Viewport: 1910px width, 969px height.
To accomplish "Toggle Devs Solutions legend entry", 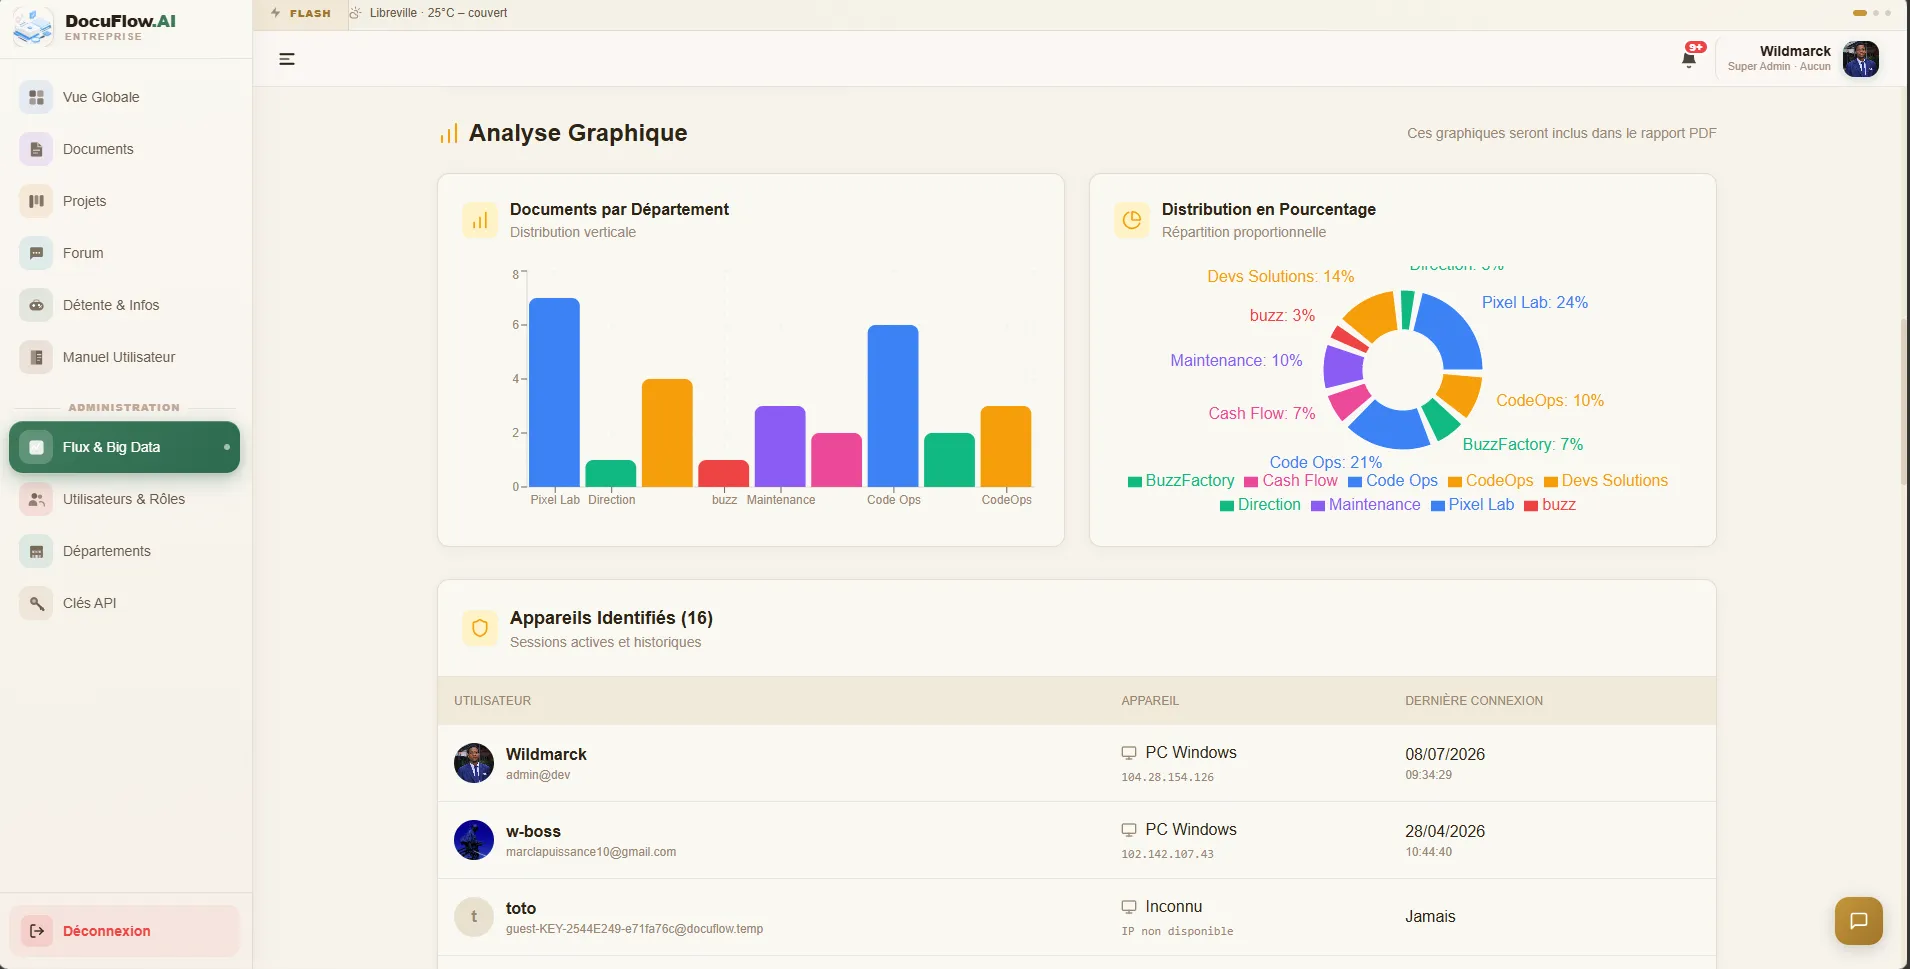I will pyautogui.click(x=1606, y=481).
